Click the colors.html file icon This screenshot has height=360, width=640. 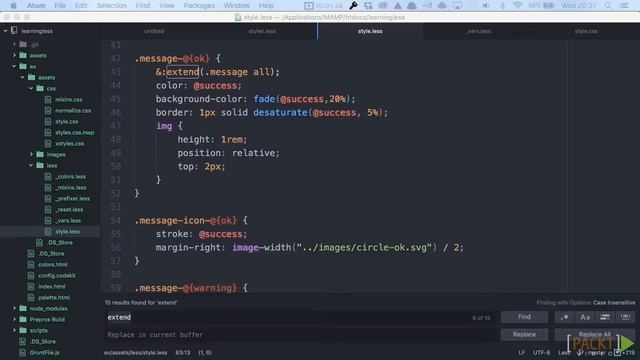31,264
